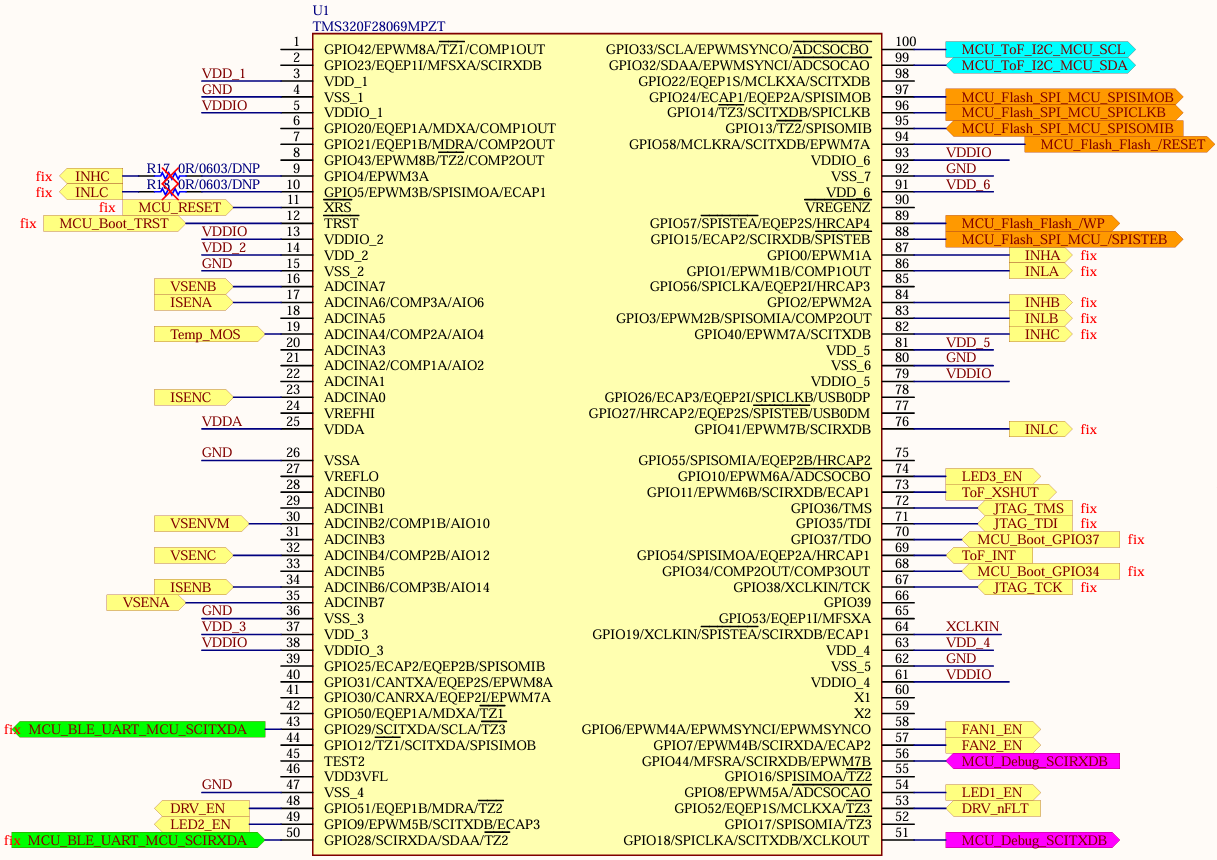Click the VDDA net label
1217x860 pixels.
pos(222,421)
